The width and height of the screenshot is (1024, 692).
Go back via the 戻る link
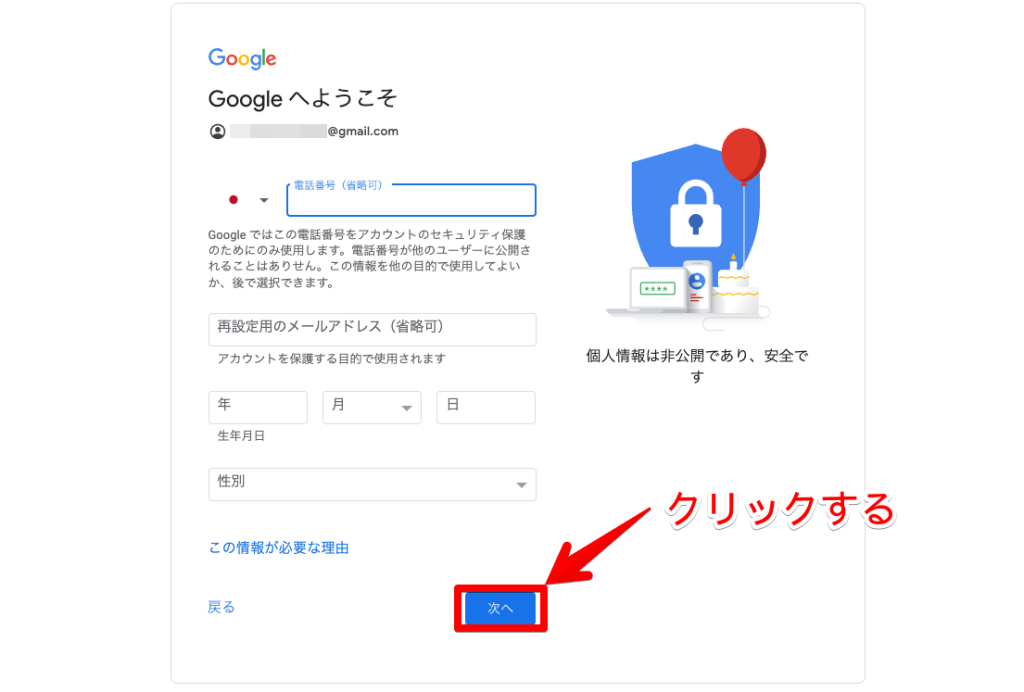[221, 607]
